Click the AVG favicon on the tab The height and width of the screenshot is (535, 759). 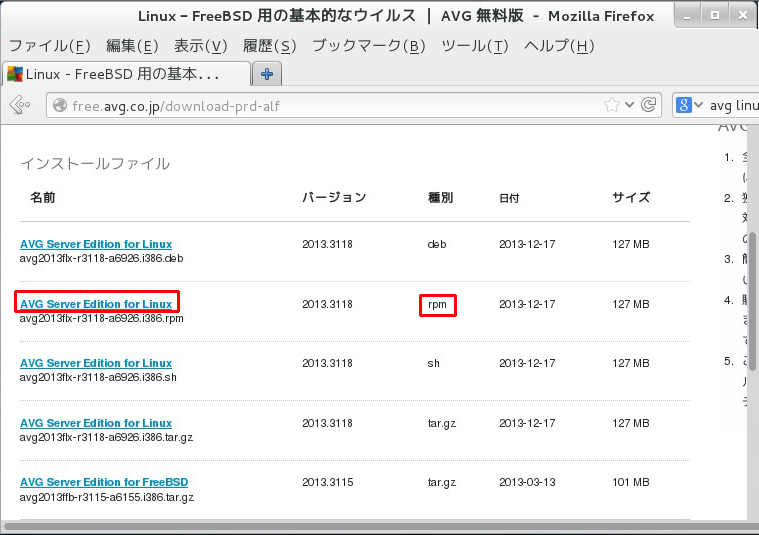[x=15, y=74]
